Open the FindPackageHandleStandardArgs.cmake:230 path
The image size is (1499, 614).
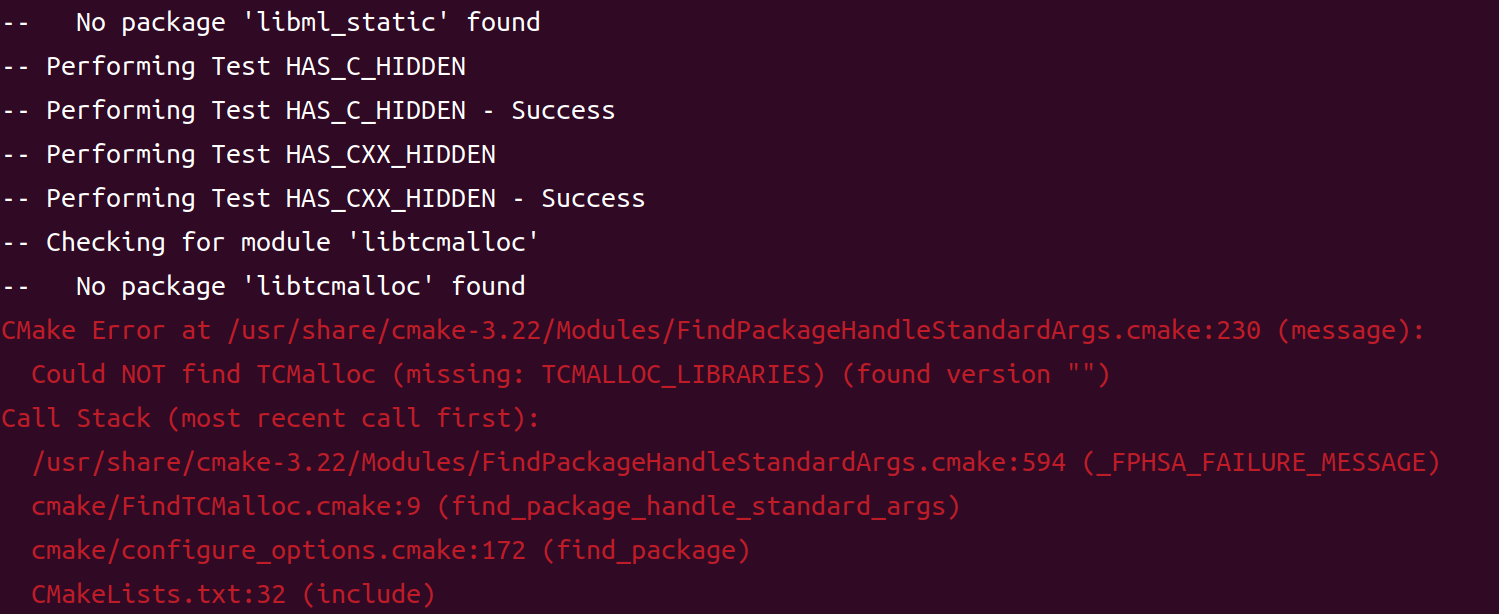click(x=743, y=330)
